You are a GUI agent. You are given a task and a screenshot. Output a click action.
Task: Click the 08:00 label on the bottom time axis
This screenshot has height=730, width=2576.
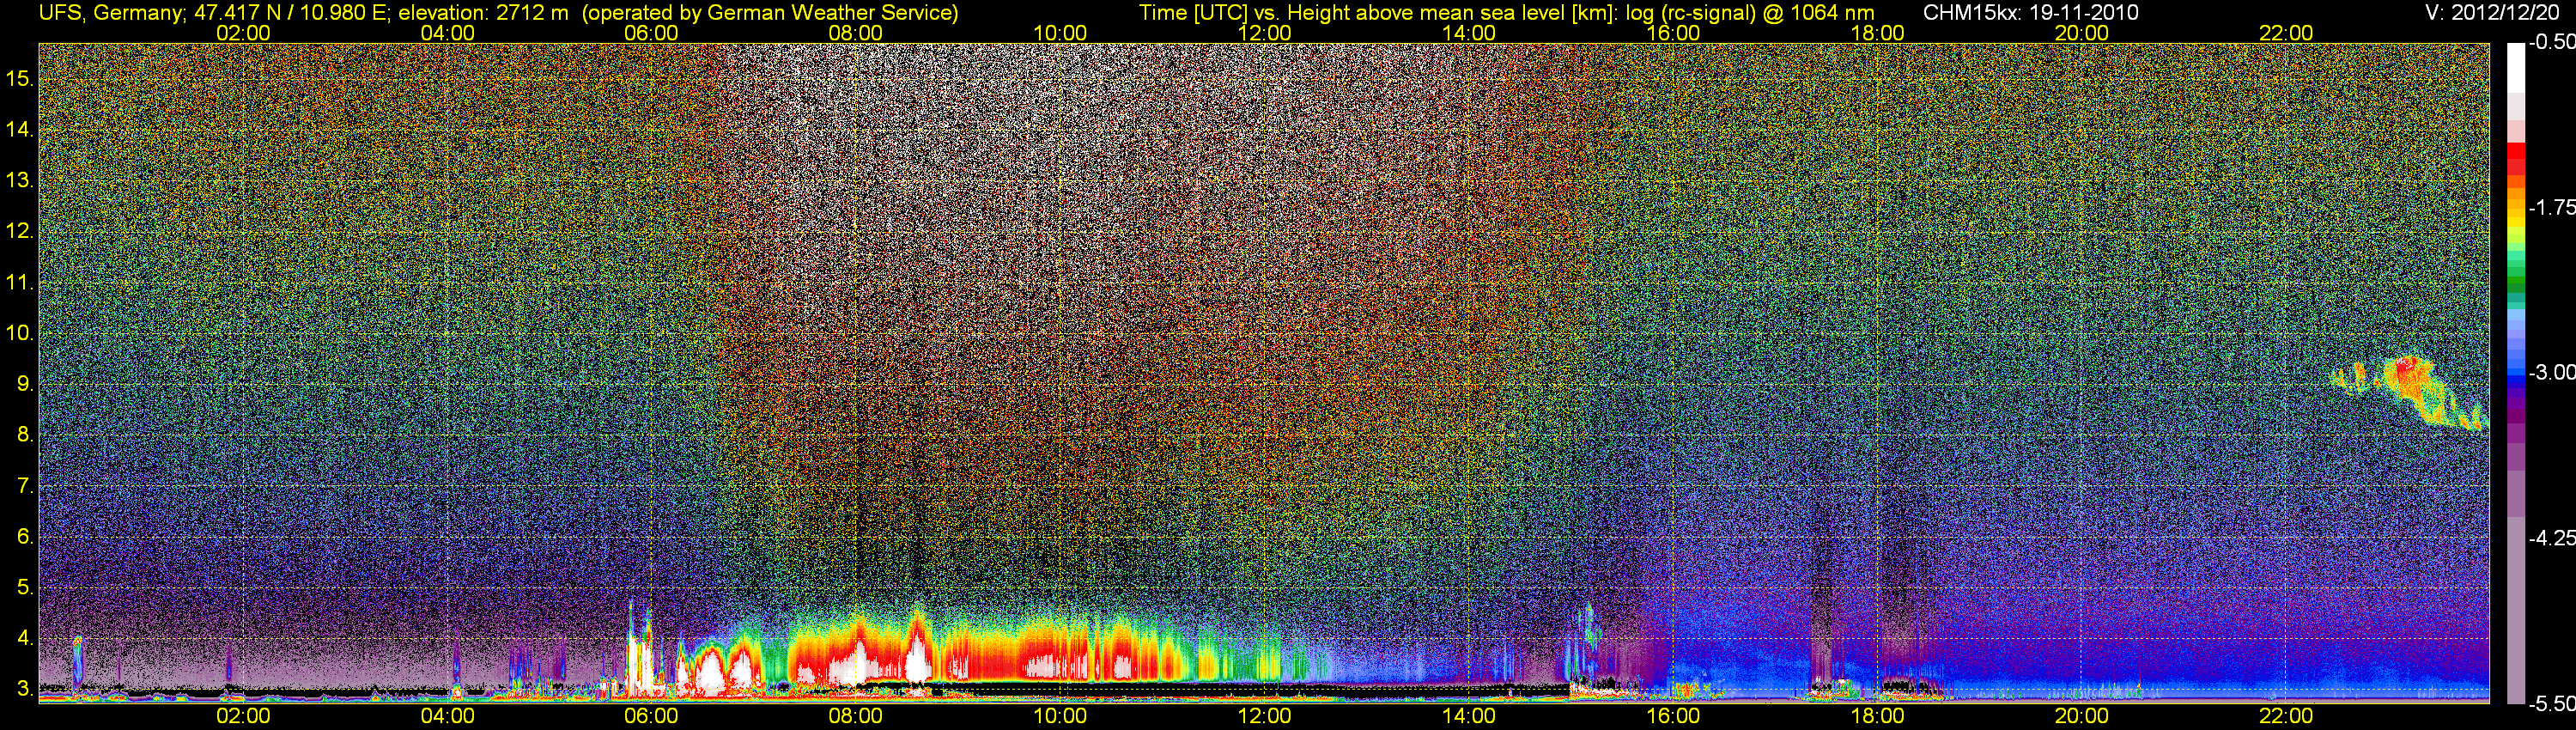856,716
